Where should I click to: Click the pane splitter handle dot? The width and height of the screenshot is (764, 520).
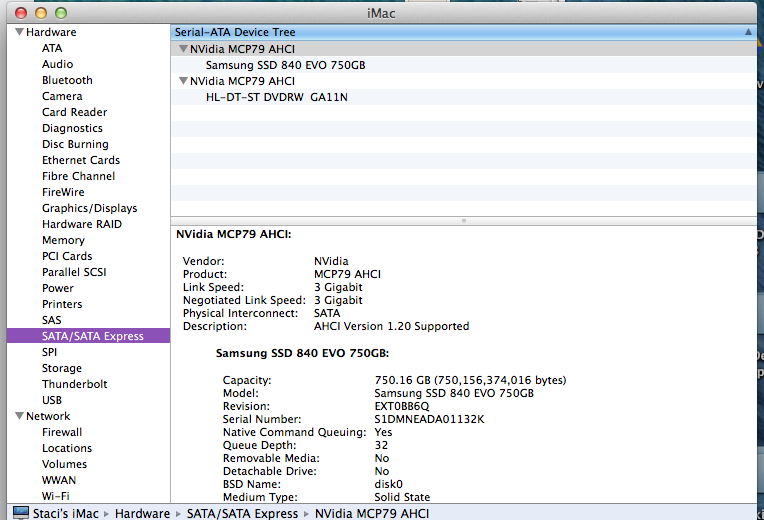point(464,221)
